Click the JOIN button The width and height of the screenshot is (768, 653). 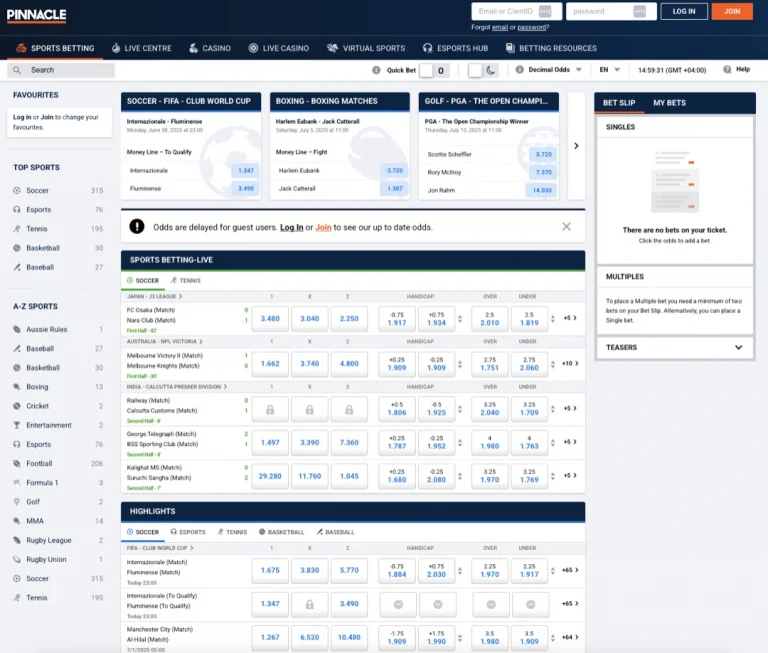[732, 11]
